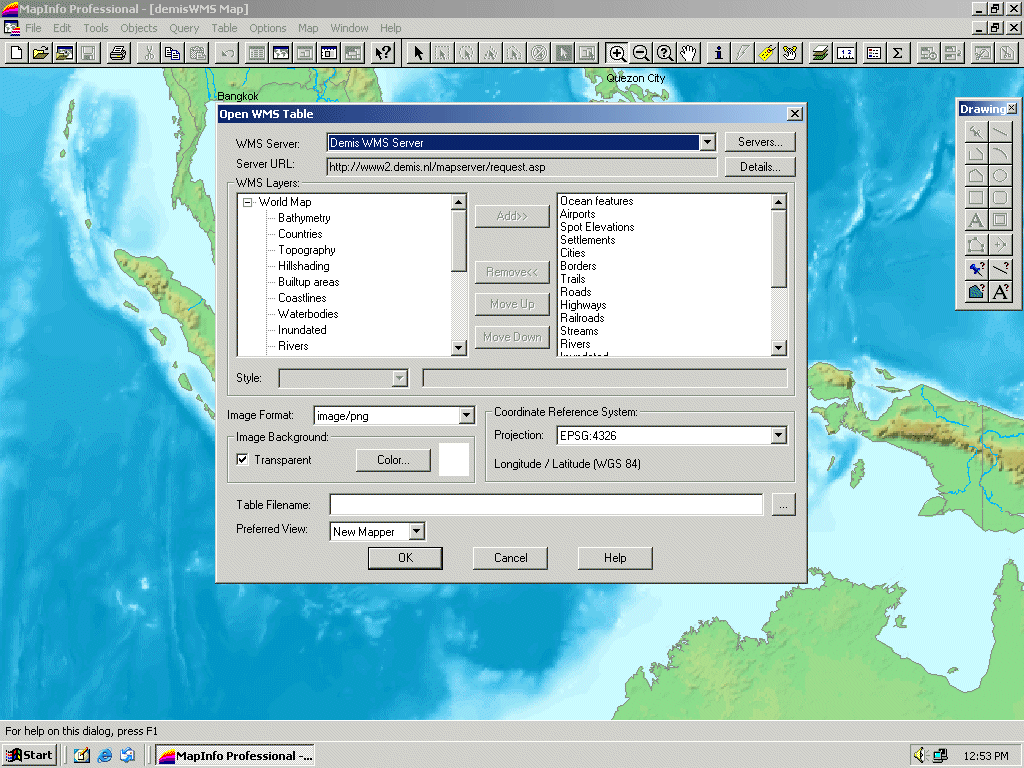Select Railroads in the selected list
The width and height of the screenshot is (1024, 768).
583,318
